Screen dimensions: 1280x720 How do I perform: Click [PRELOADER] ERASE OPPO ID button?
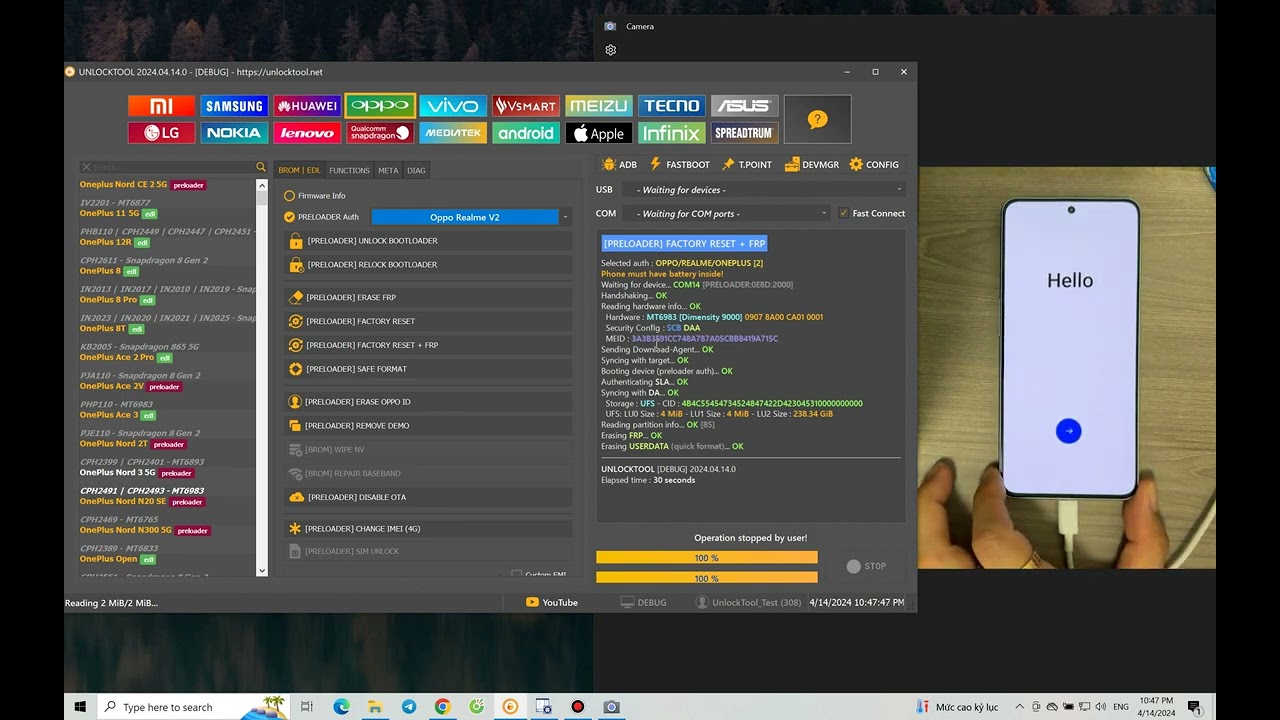(428, 402)
